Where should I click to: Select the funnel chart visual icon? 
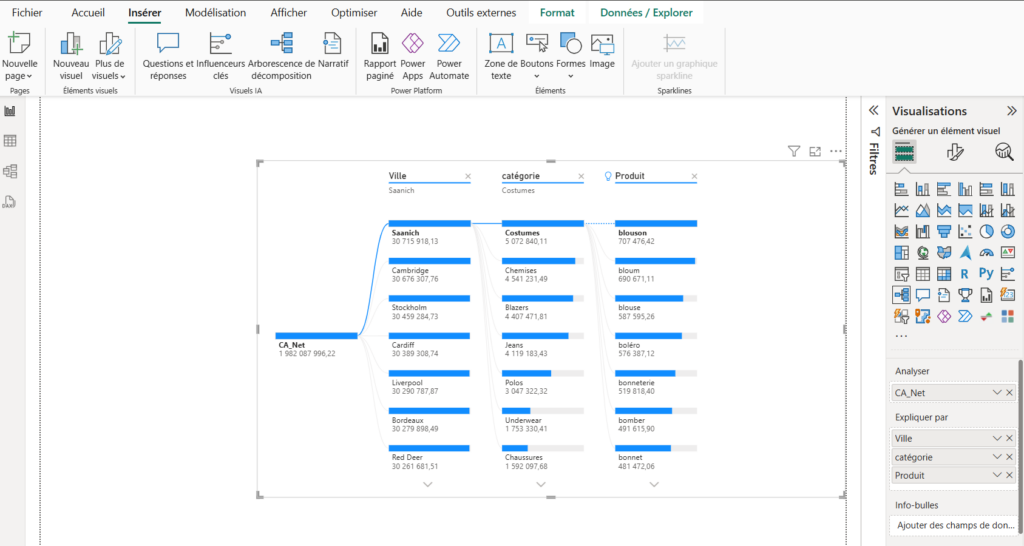[944, 231]
